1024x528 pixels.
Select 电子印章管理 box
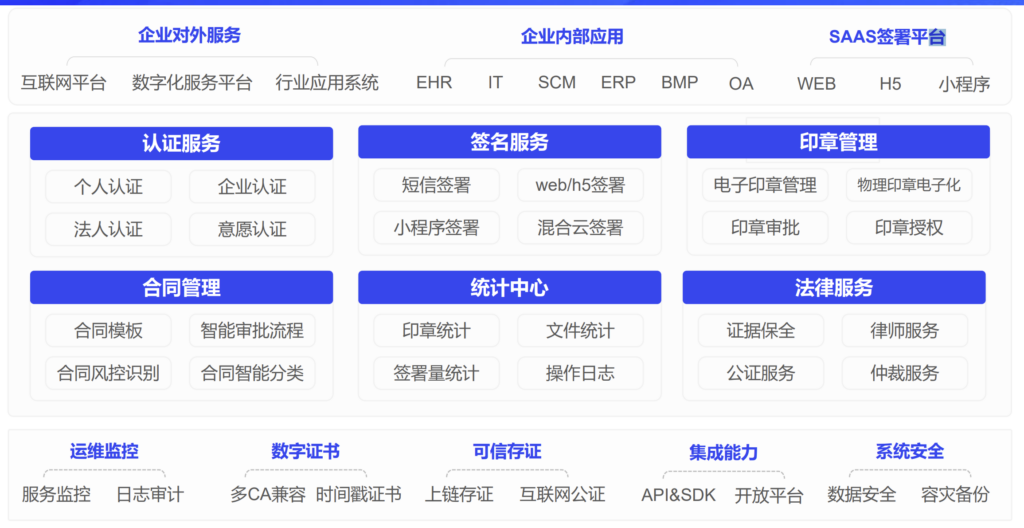pyautogui.click(x=765, y=185)
